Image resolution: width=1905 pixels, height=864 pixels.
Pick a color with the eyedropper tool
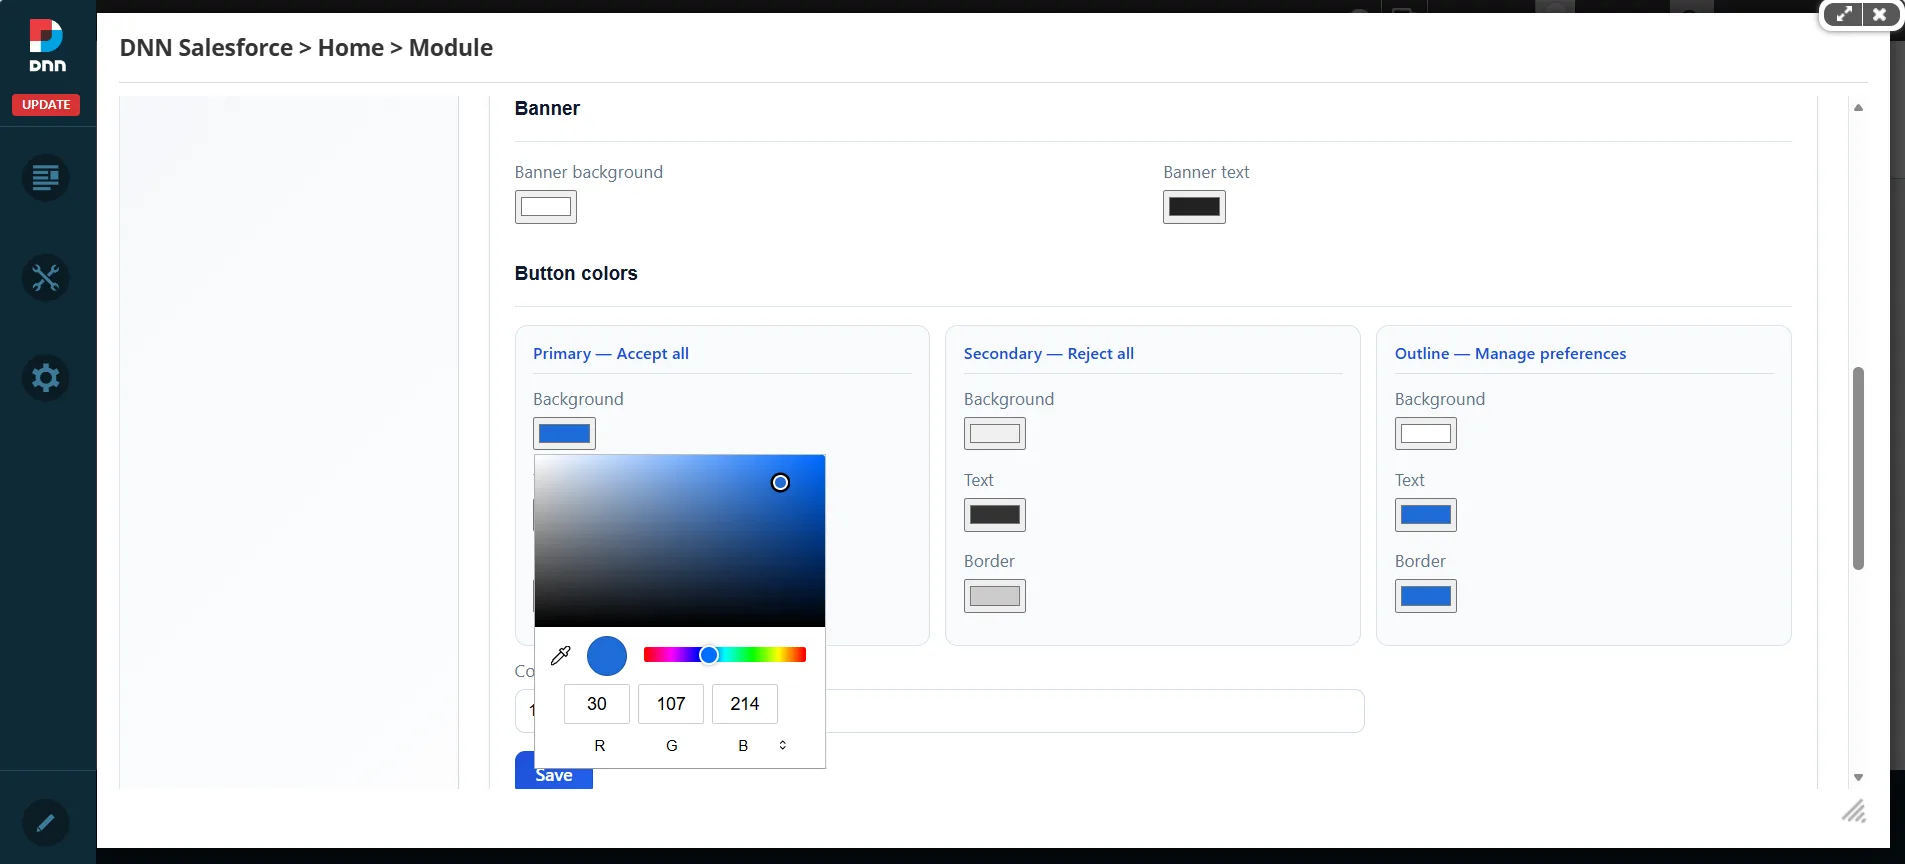pyautogui.click(x=561, y=656)
